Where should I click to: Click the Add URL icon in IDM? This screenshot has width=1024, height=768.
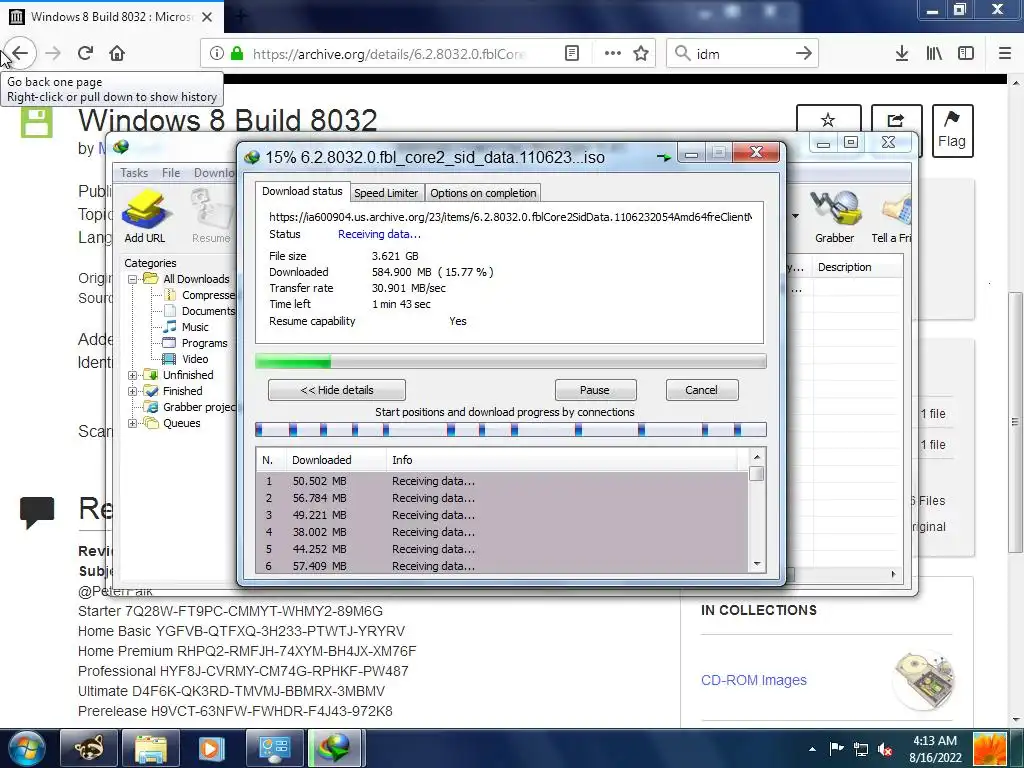[145, 216]
